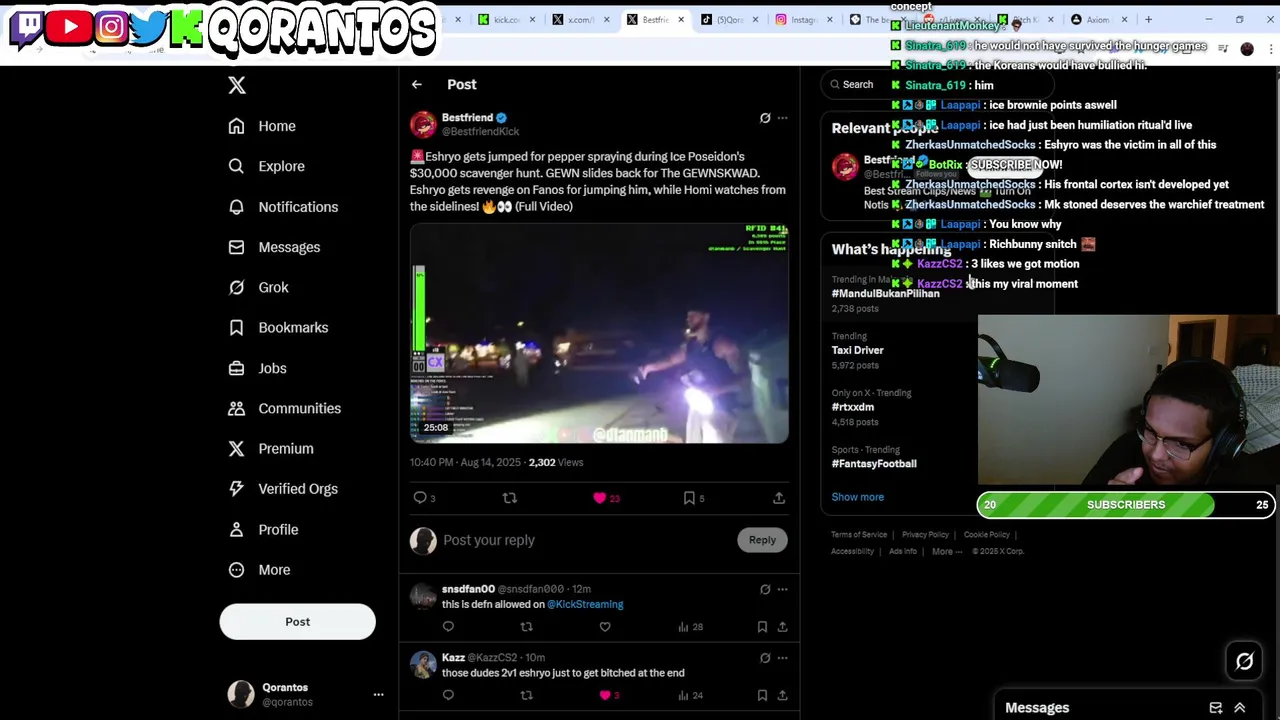This screenshot has height=720, width=1280.
Task: Open #MandulBukanPilihan trend
Action: (885, 294)
